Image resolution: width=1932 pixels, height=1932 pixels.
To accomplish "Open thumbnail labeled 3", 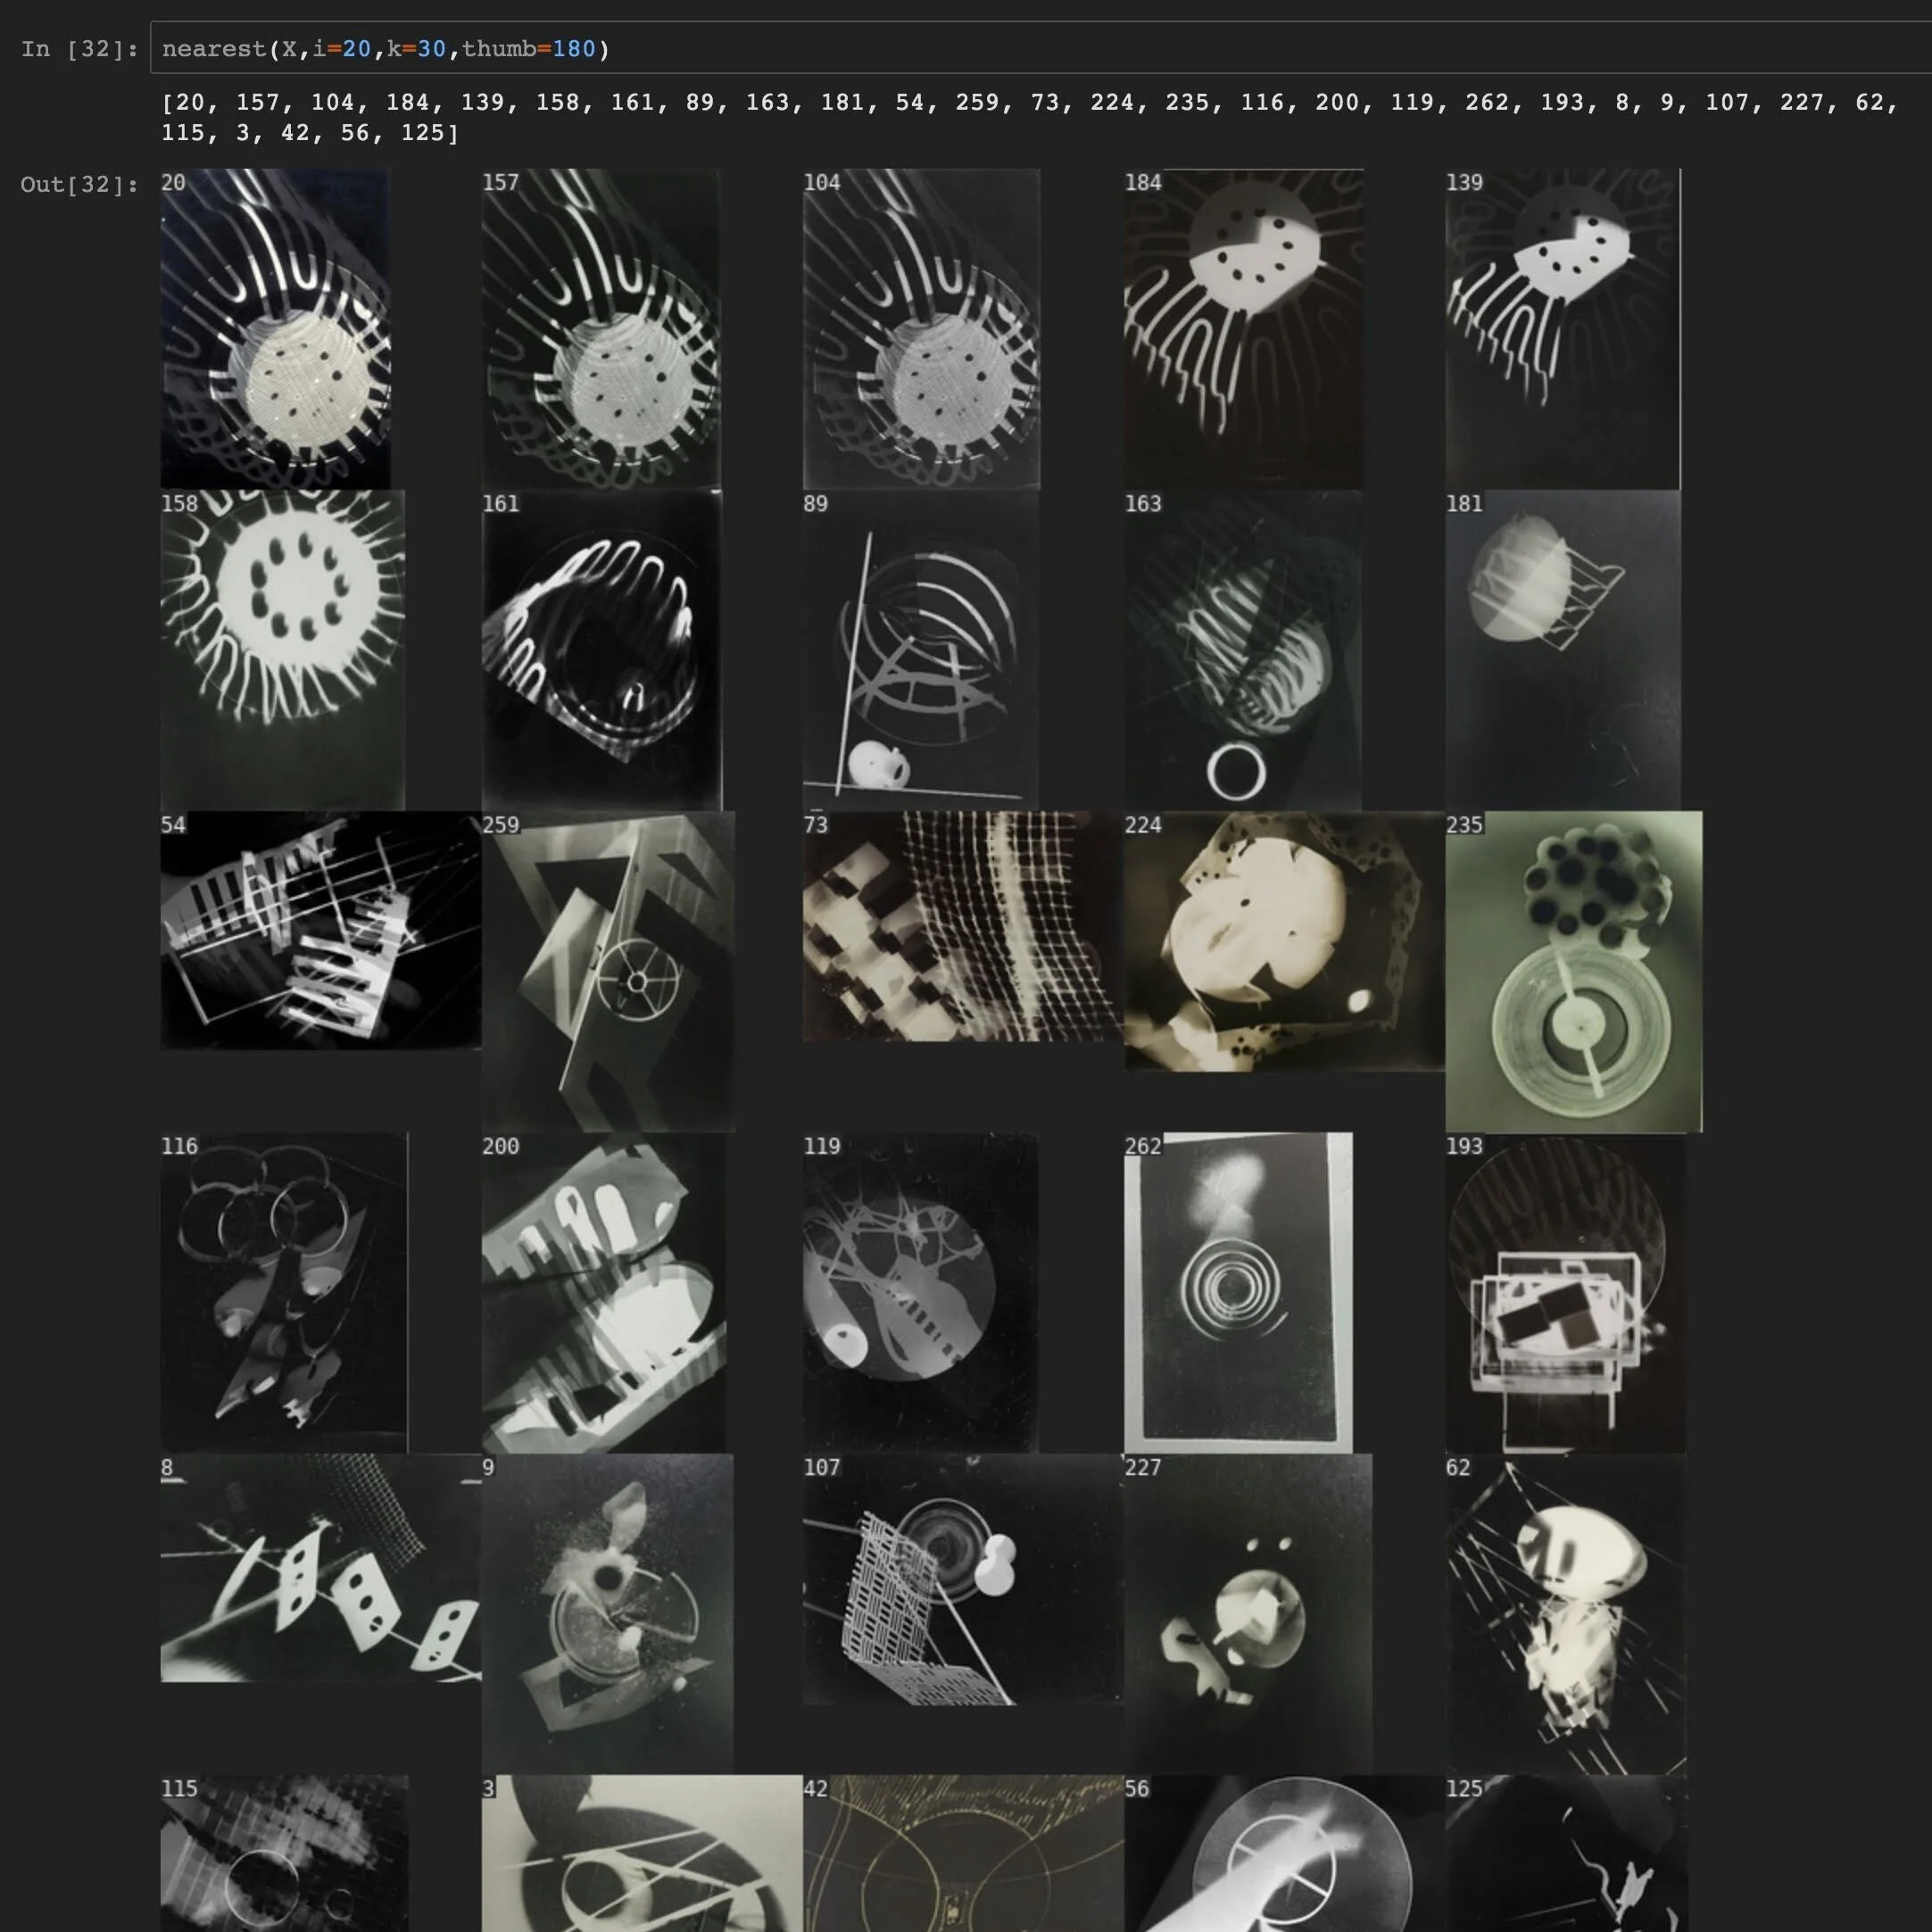I will 642,1854.
